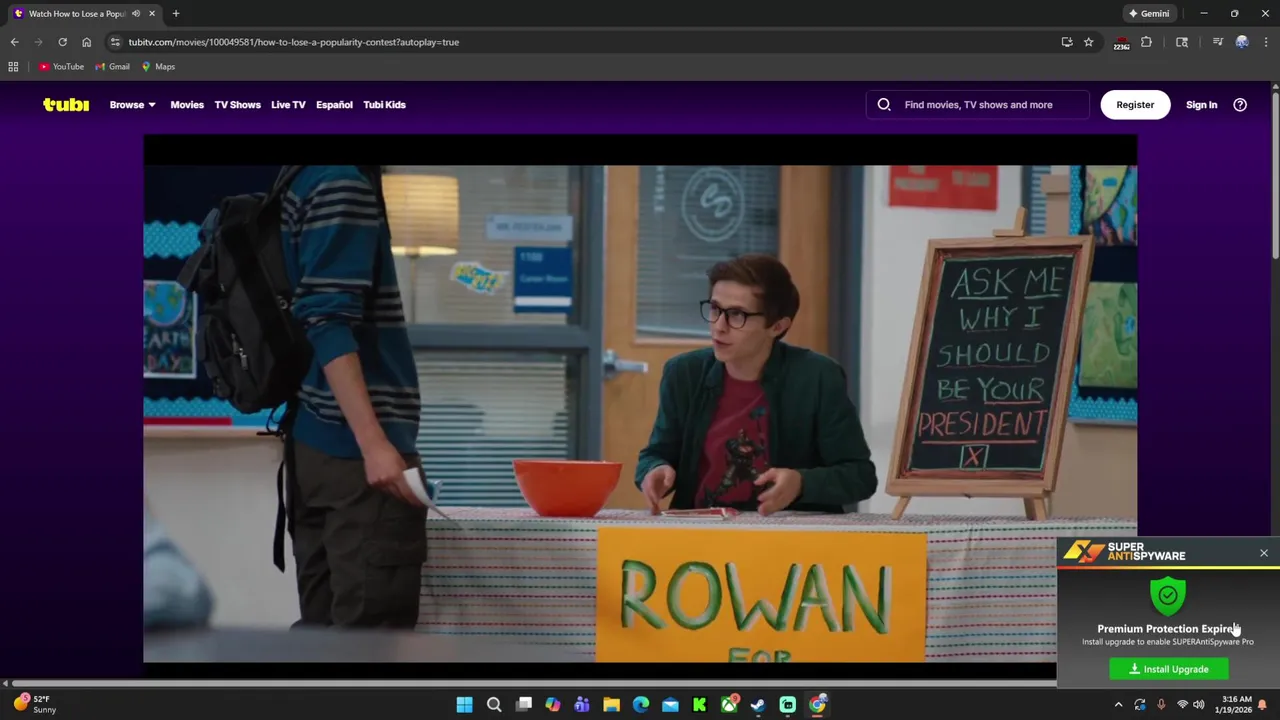This screenshot has height=720, width=1280.
Task: Bookmark this page with the star icon
Action: (1089, 42)
